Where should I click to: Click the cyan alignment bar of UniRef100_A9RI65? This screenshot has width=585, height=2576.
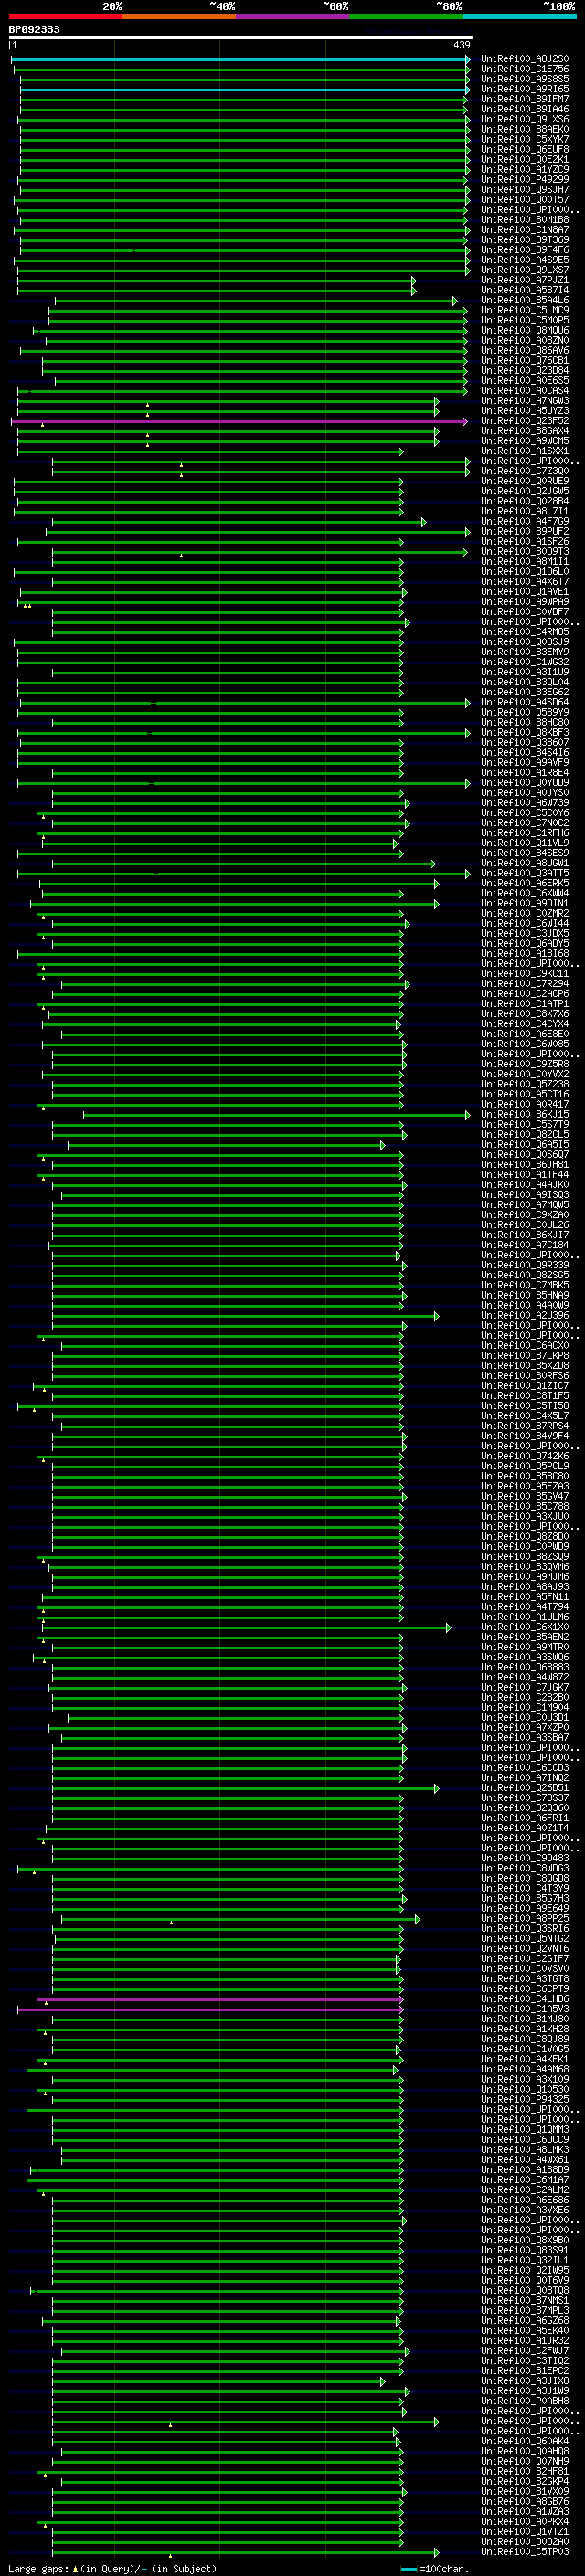pyautogui.click(x=245, y=89)
